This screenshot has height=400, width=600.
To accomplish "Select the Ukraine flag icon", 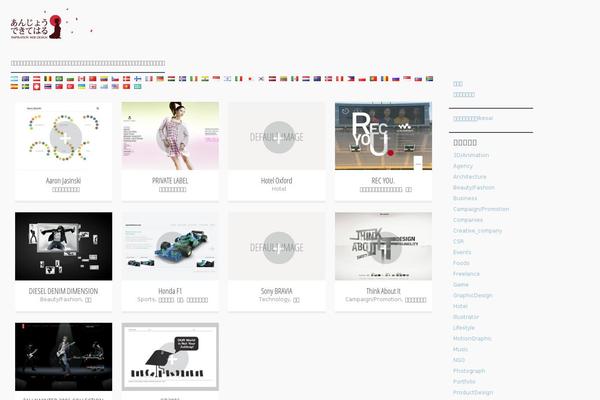I will coord(82,87).
